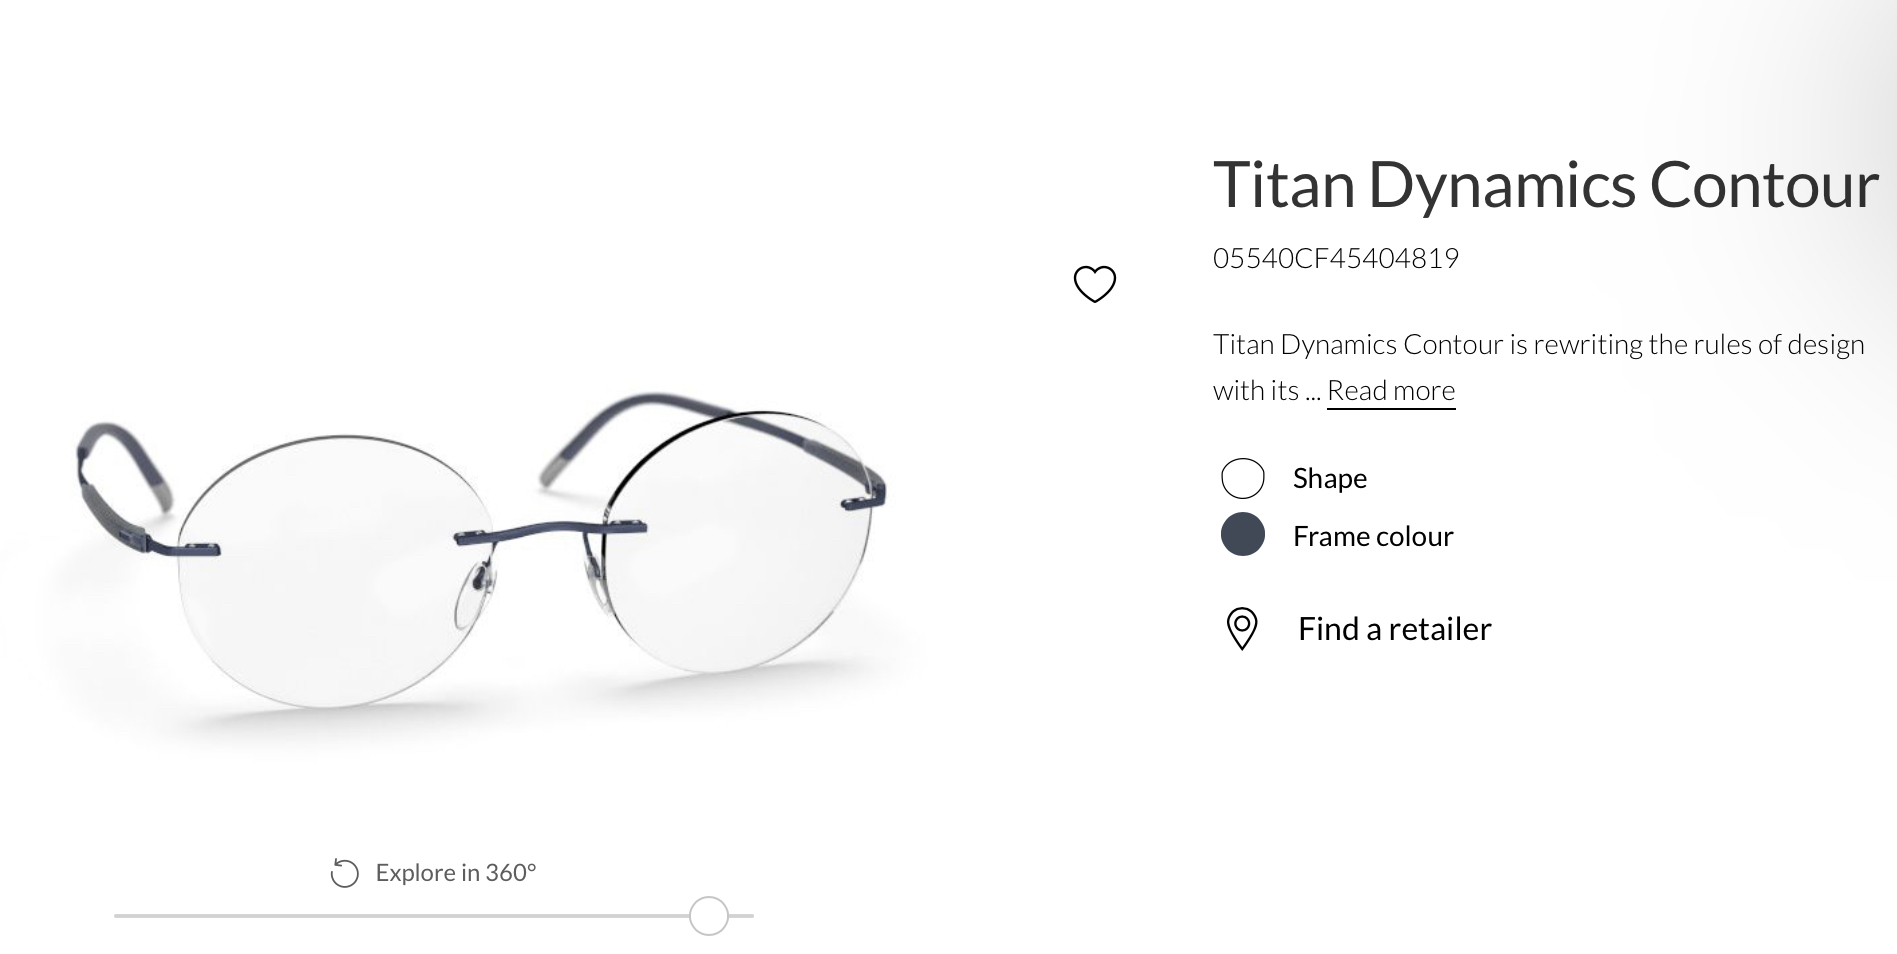This screenshot has width=1897, height=954.
Task: Open the Find a retailer link
Action: point(1394,629)
